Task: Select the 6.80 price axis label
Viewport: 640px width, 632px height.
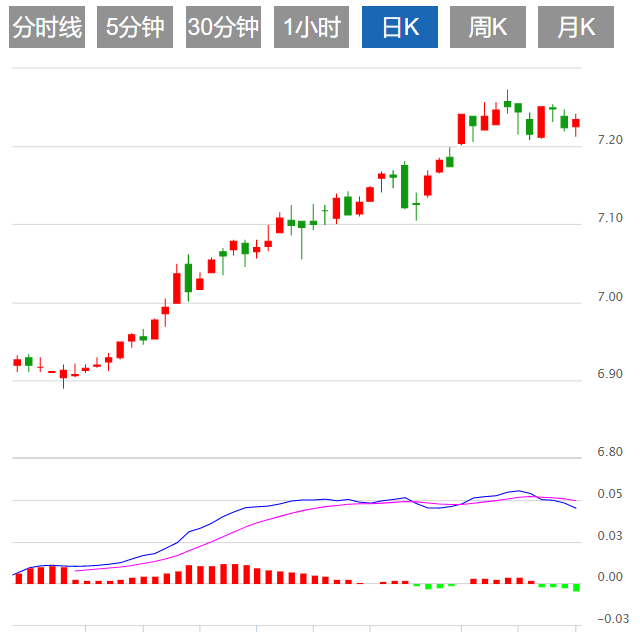Action: [609, 452]
